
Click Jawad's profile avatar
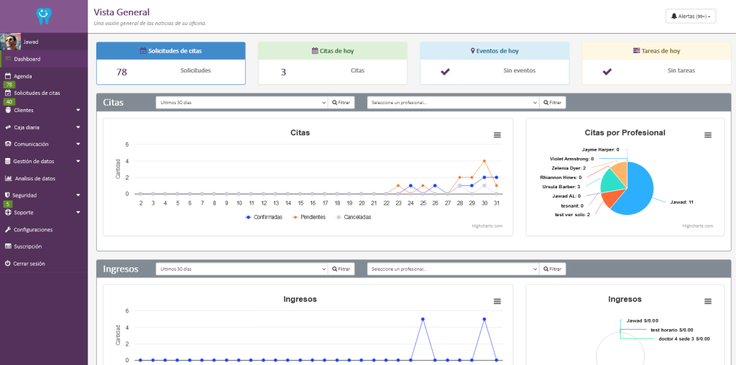10,42
